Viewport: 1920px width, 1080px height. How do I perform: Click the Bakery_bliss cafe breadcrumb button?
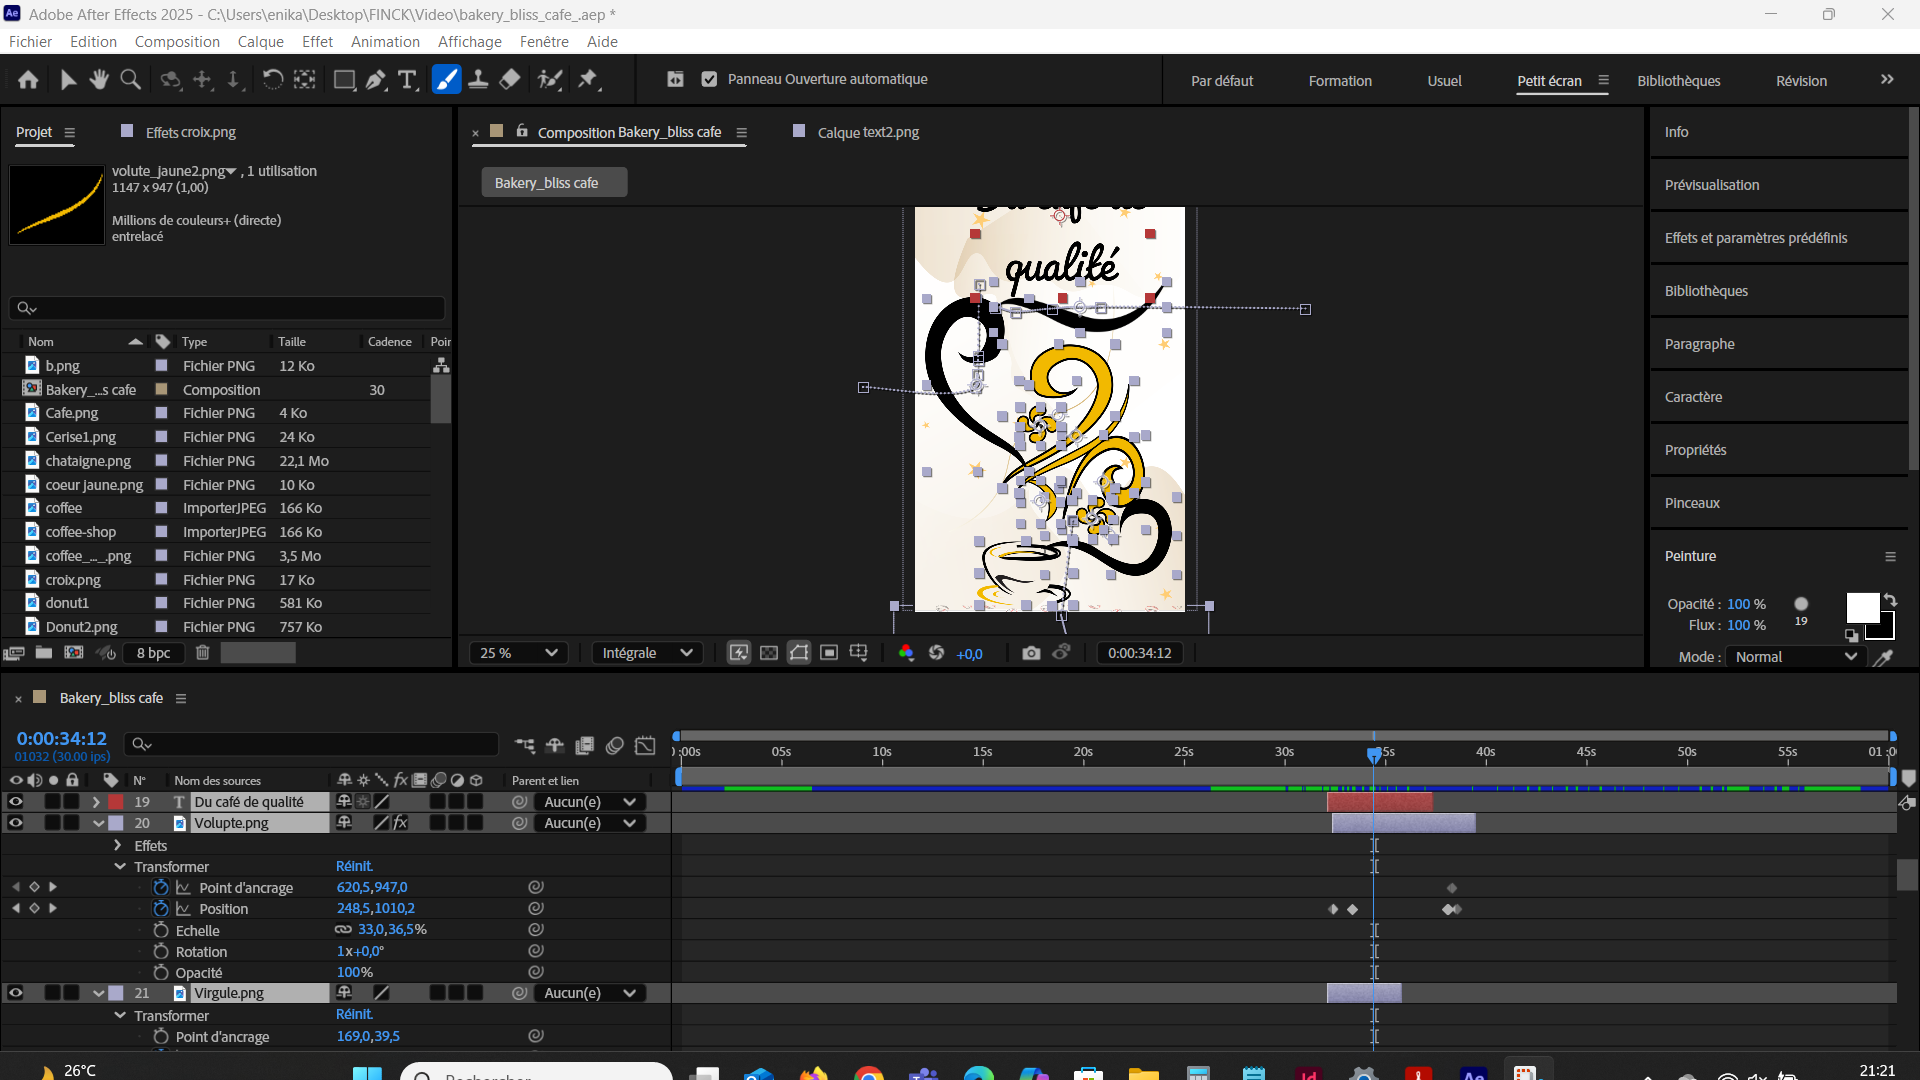[554, 183]
